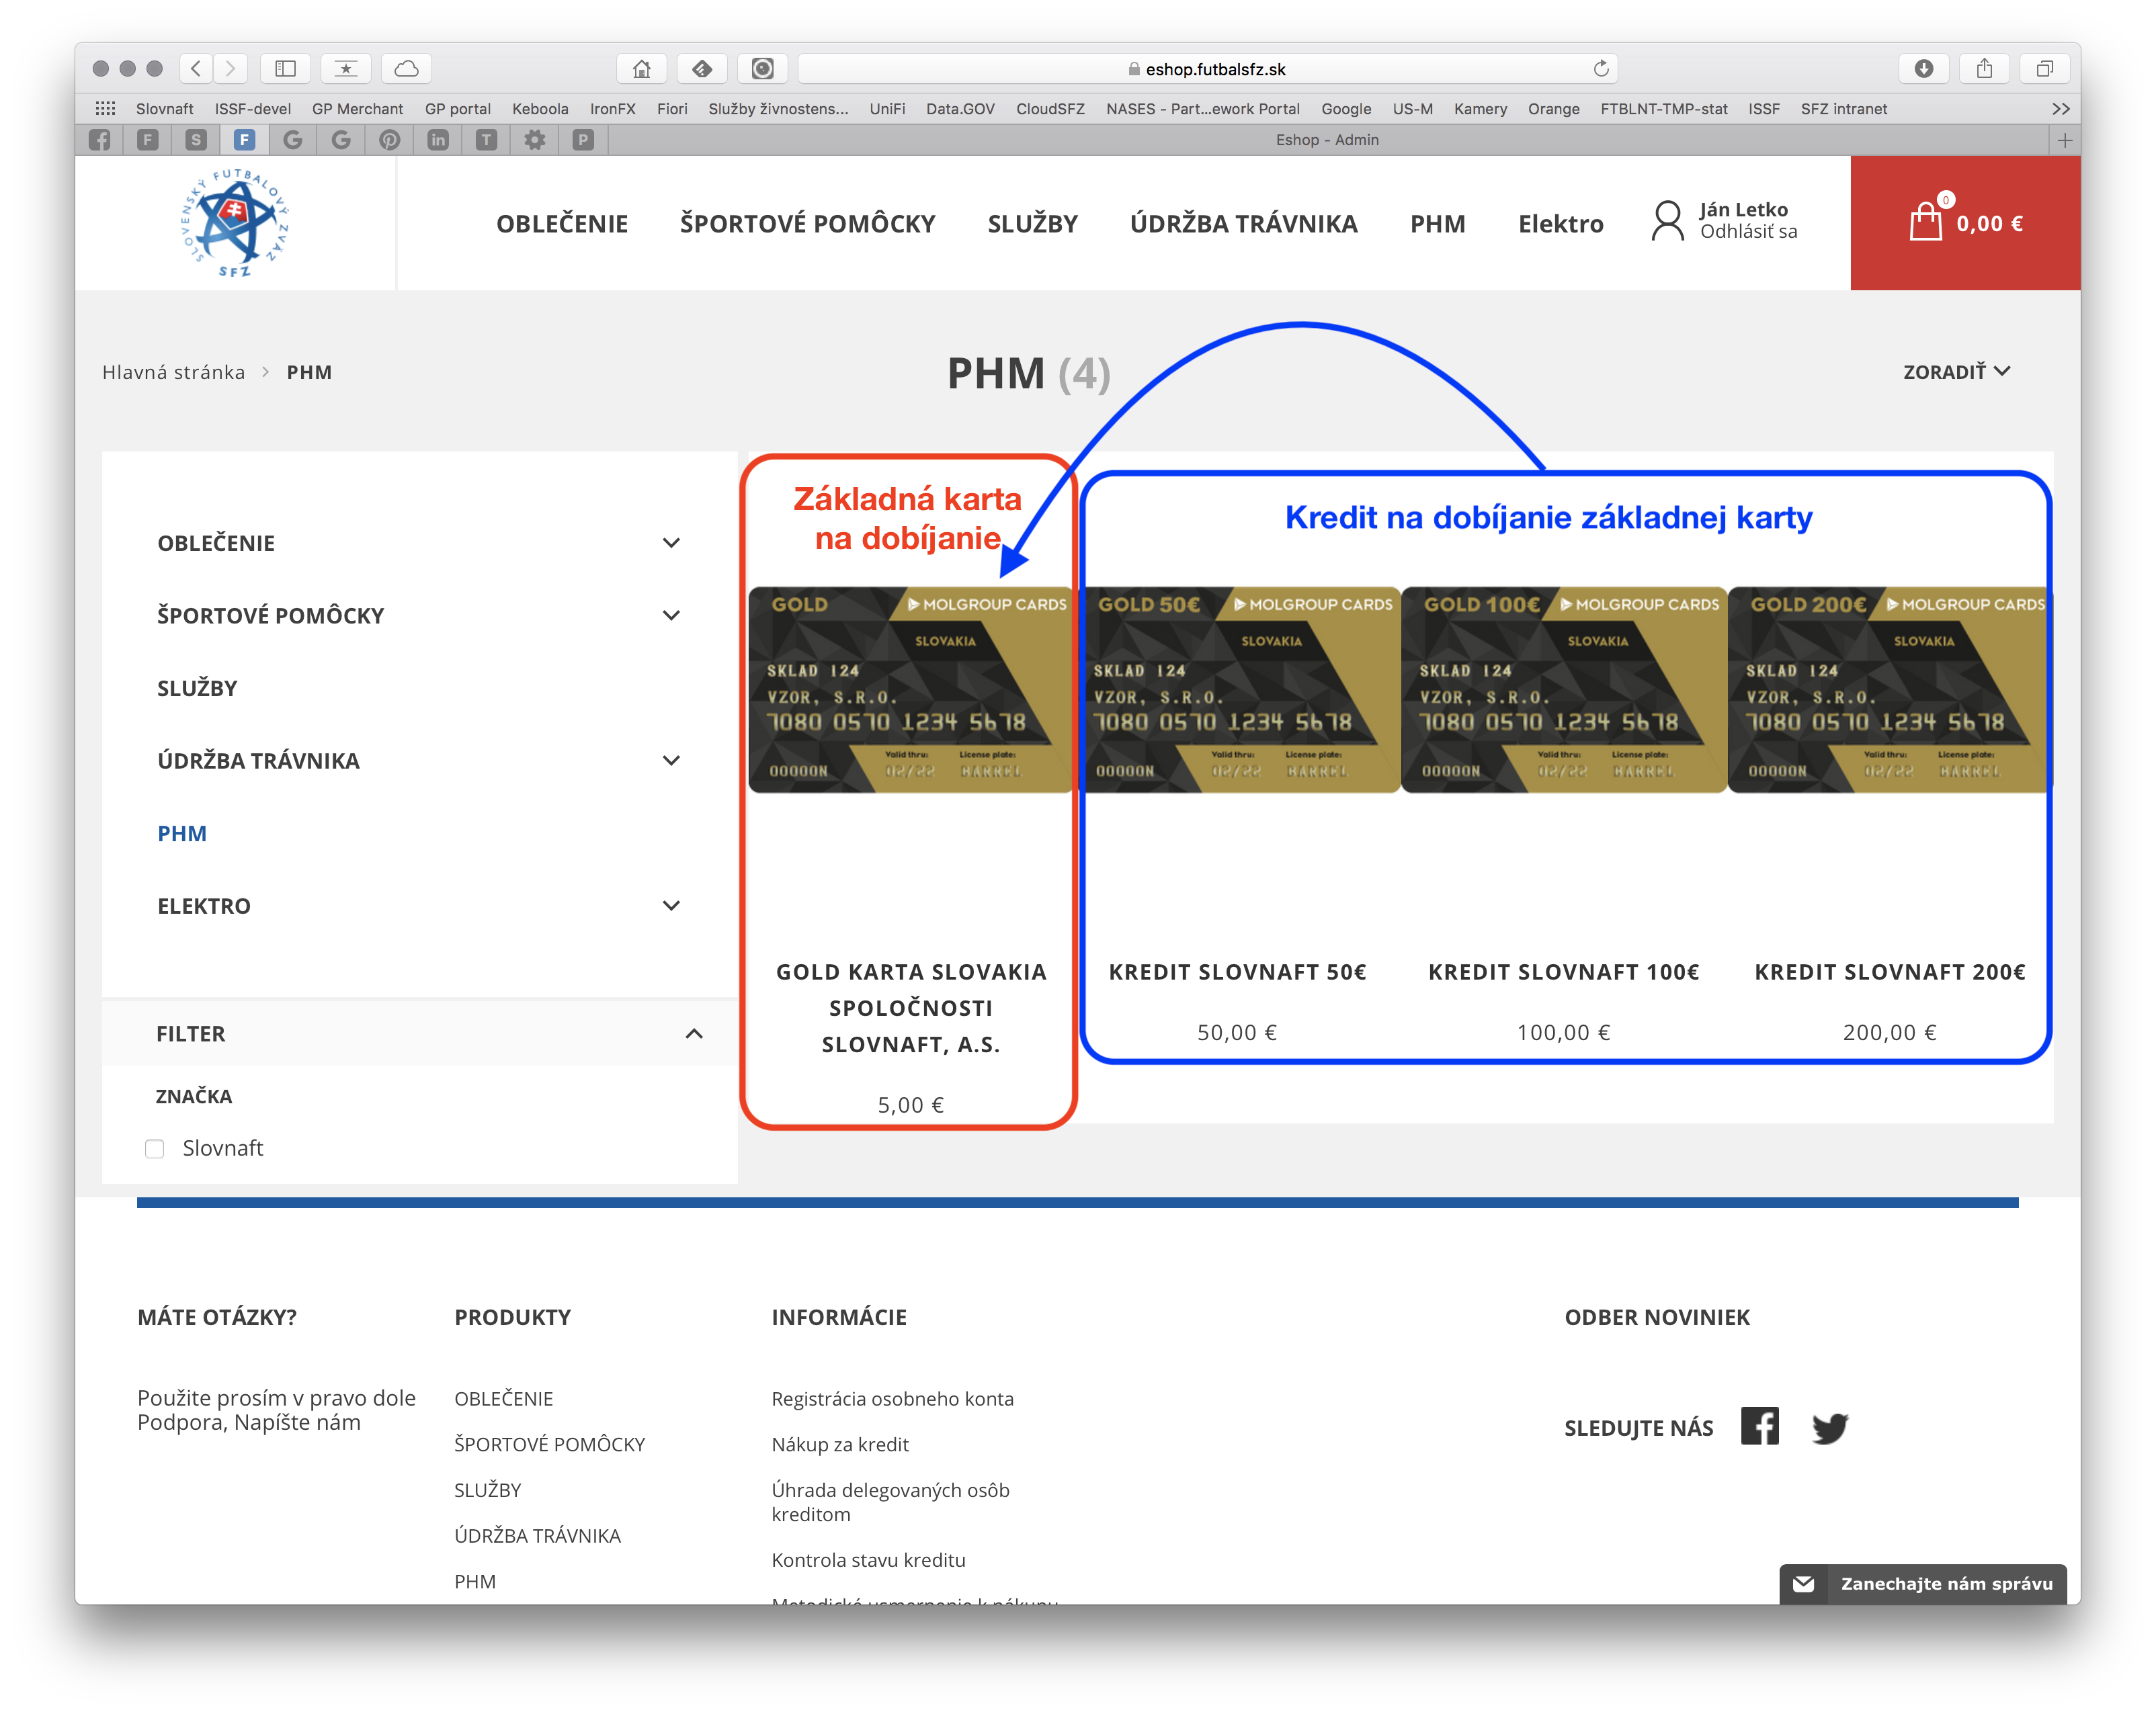
Task: Open Nákup za kredit footer link
Action: click(840, 1444)
